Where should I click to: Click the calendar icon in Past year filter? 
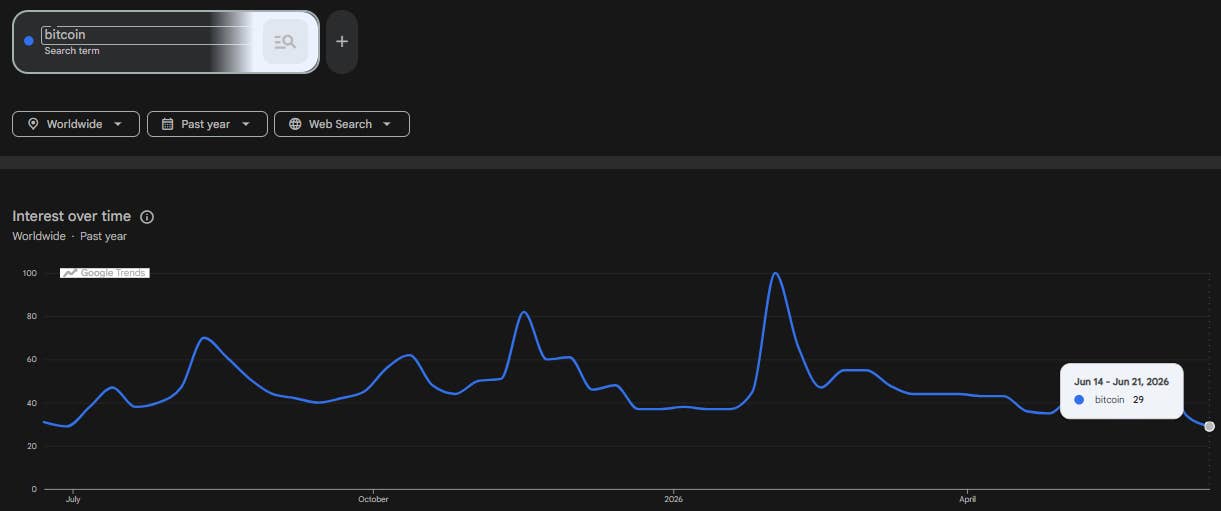pos(167,124)
